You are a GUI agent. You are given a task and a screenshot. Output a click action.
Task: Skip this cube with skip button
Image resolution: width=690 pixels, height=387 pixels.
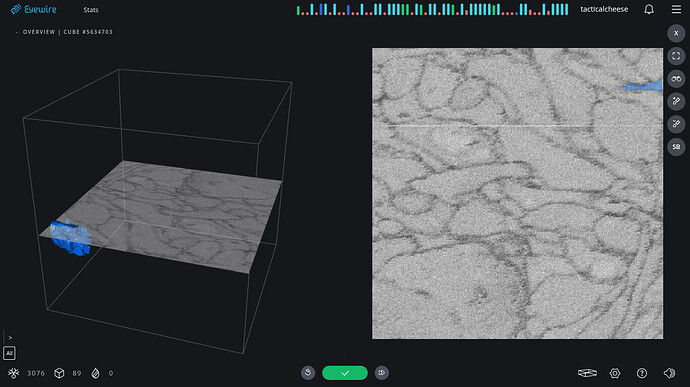382,373
